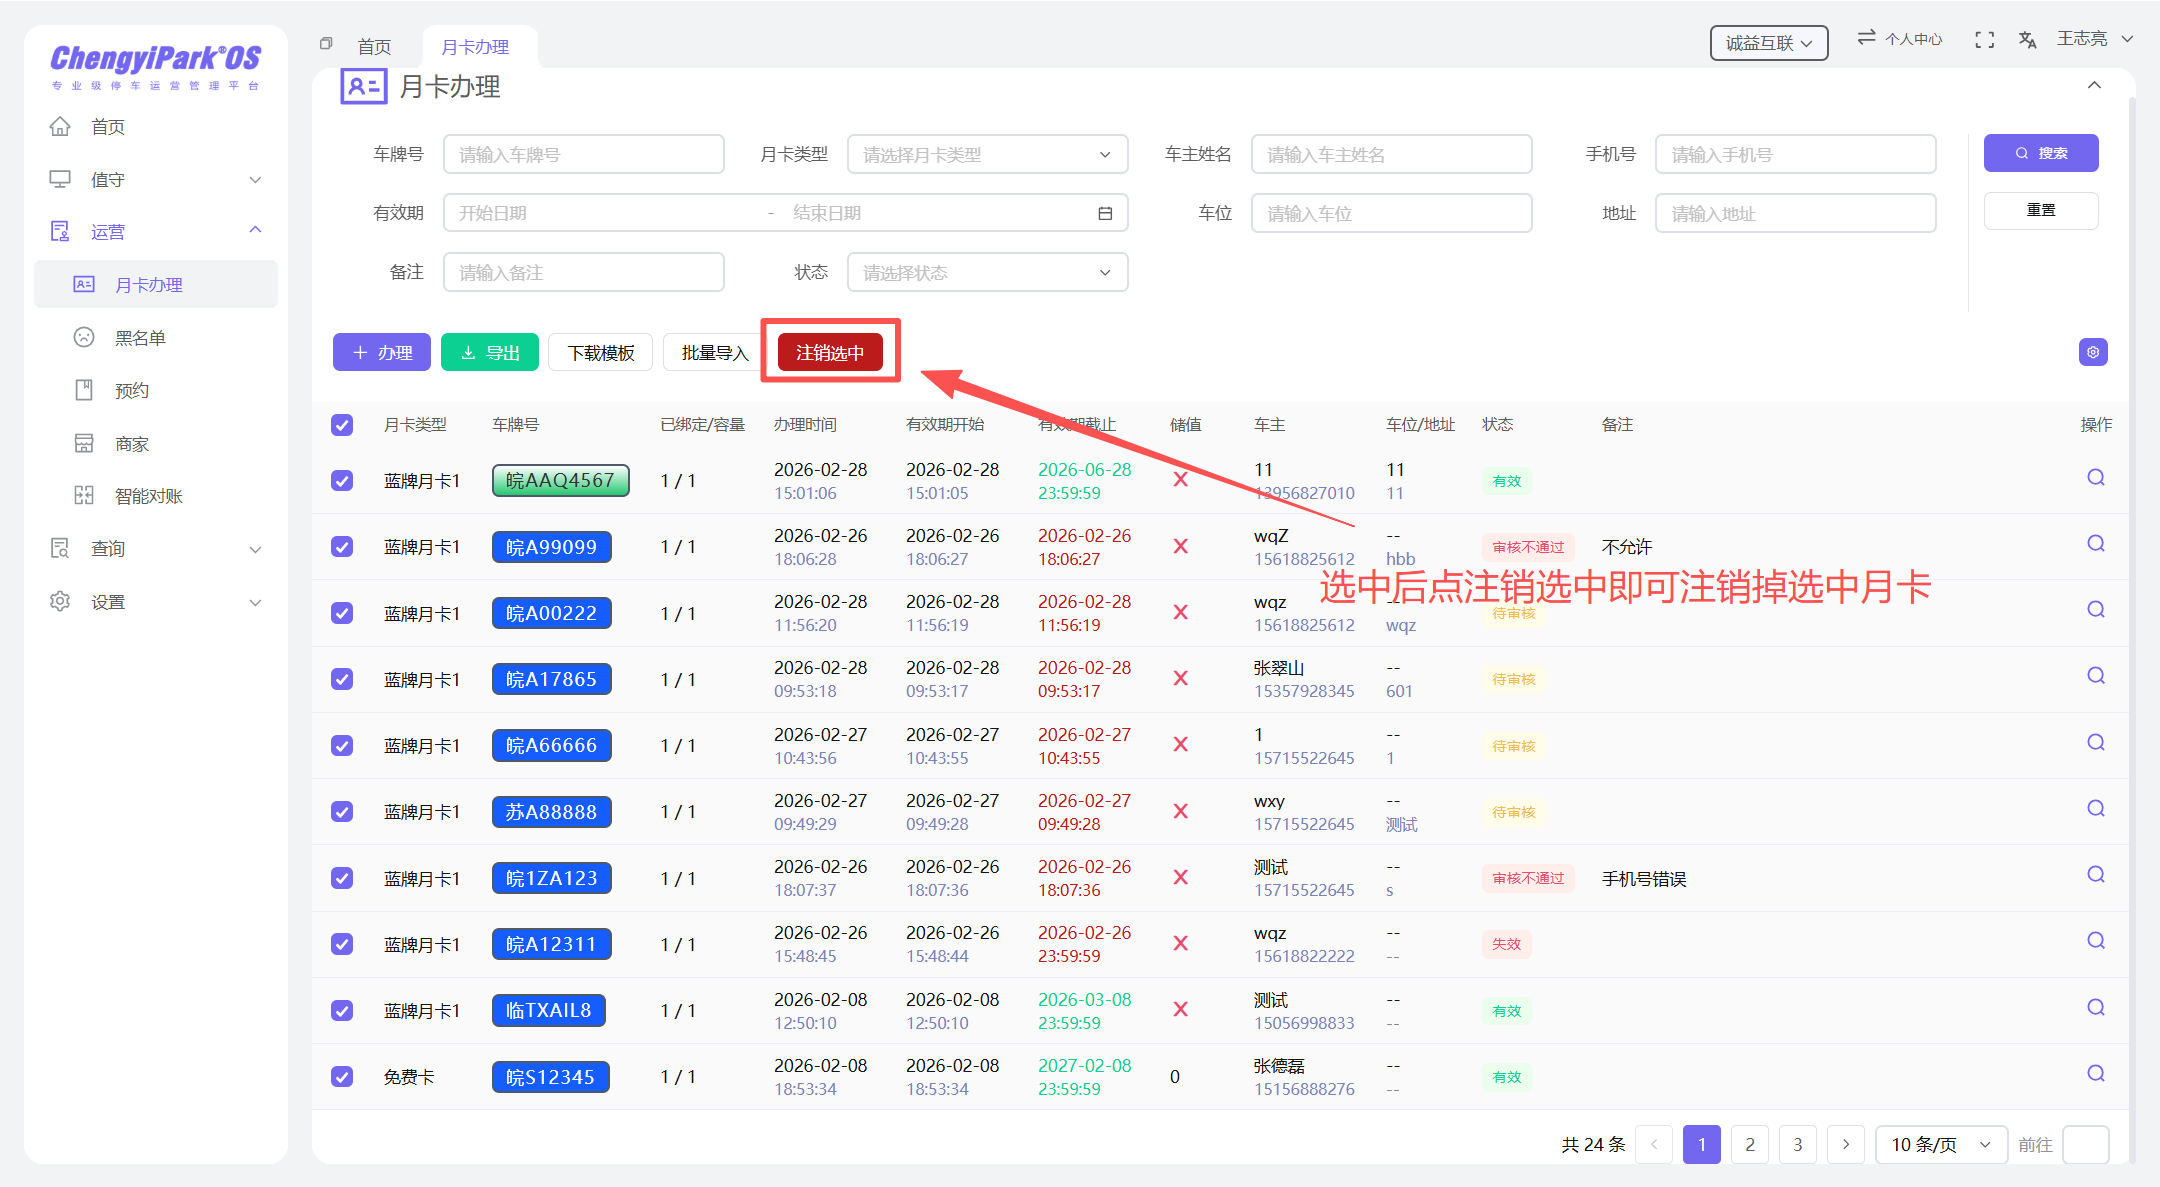The height and width of the screenshot is (1187, 2160).
Task: Click the language translation icon
Action: point(2027,40)
